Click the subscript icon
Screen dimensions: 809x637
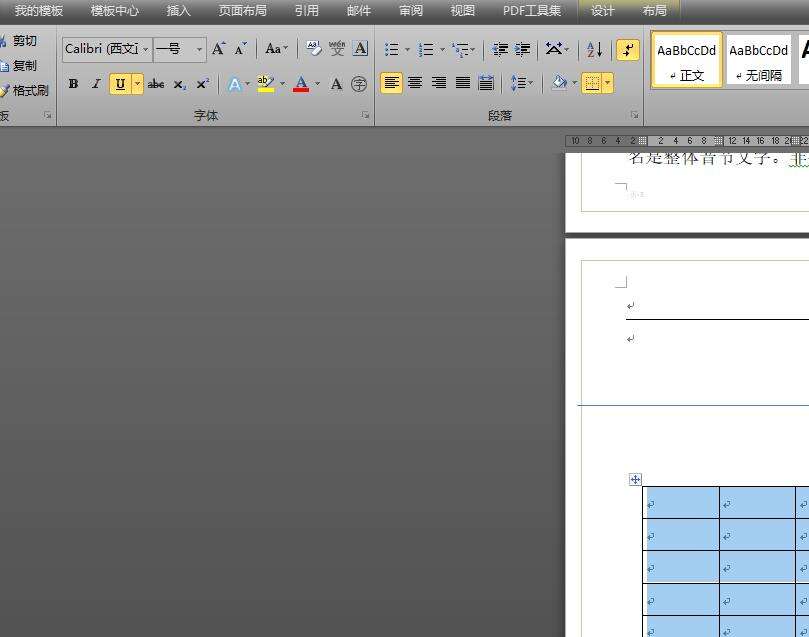tap(179, 84)
